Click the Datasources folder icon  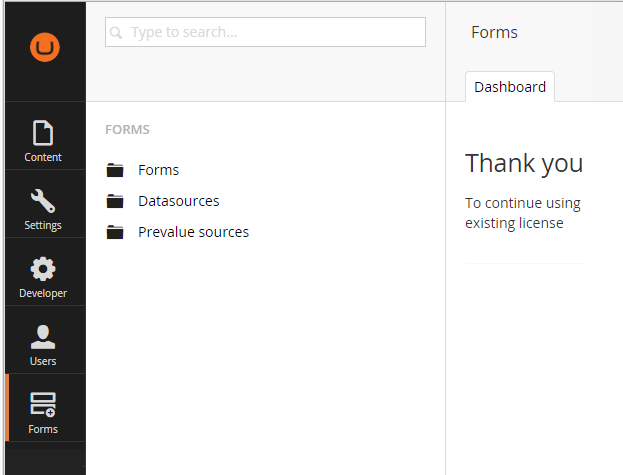coord(115,201)
